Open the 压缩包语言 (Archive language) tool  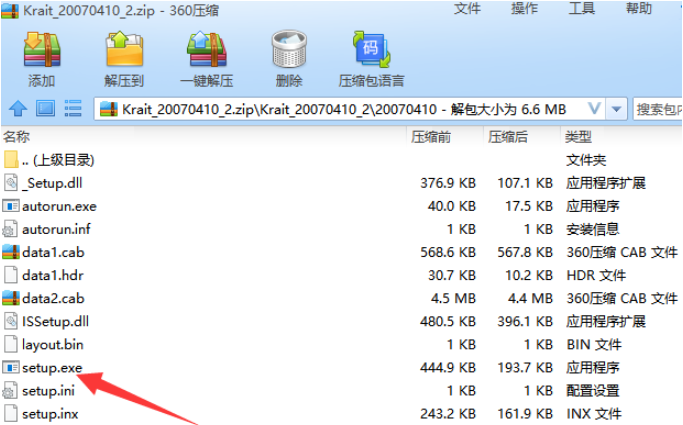(371, 58)
